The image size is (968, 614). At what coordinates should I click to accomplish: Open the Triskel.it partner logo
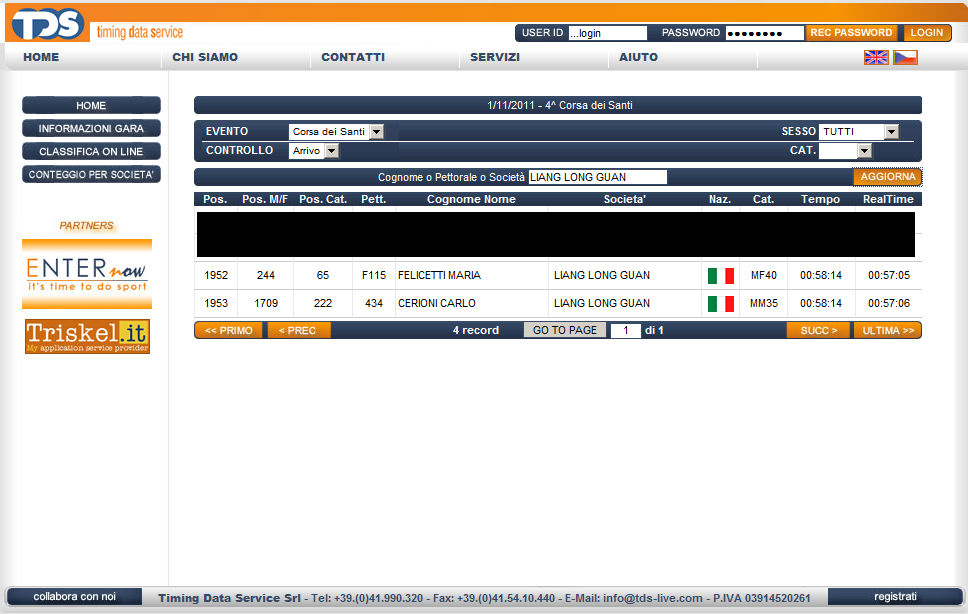tap(87, 336)
